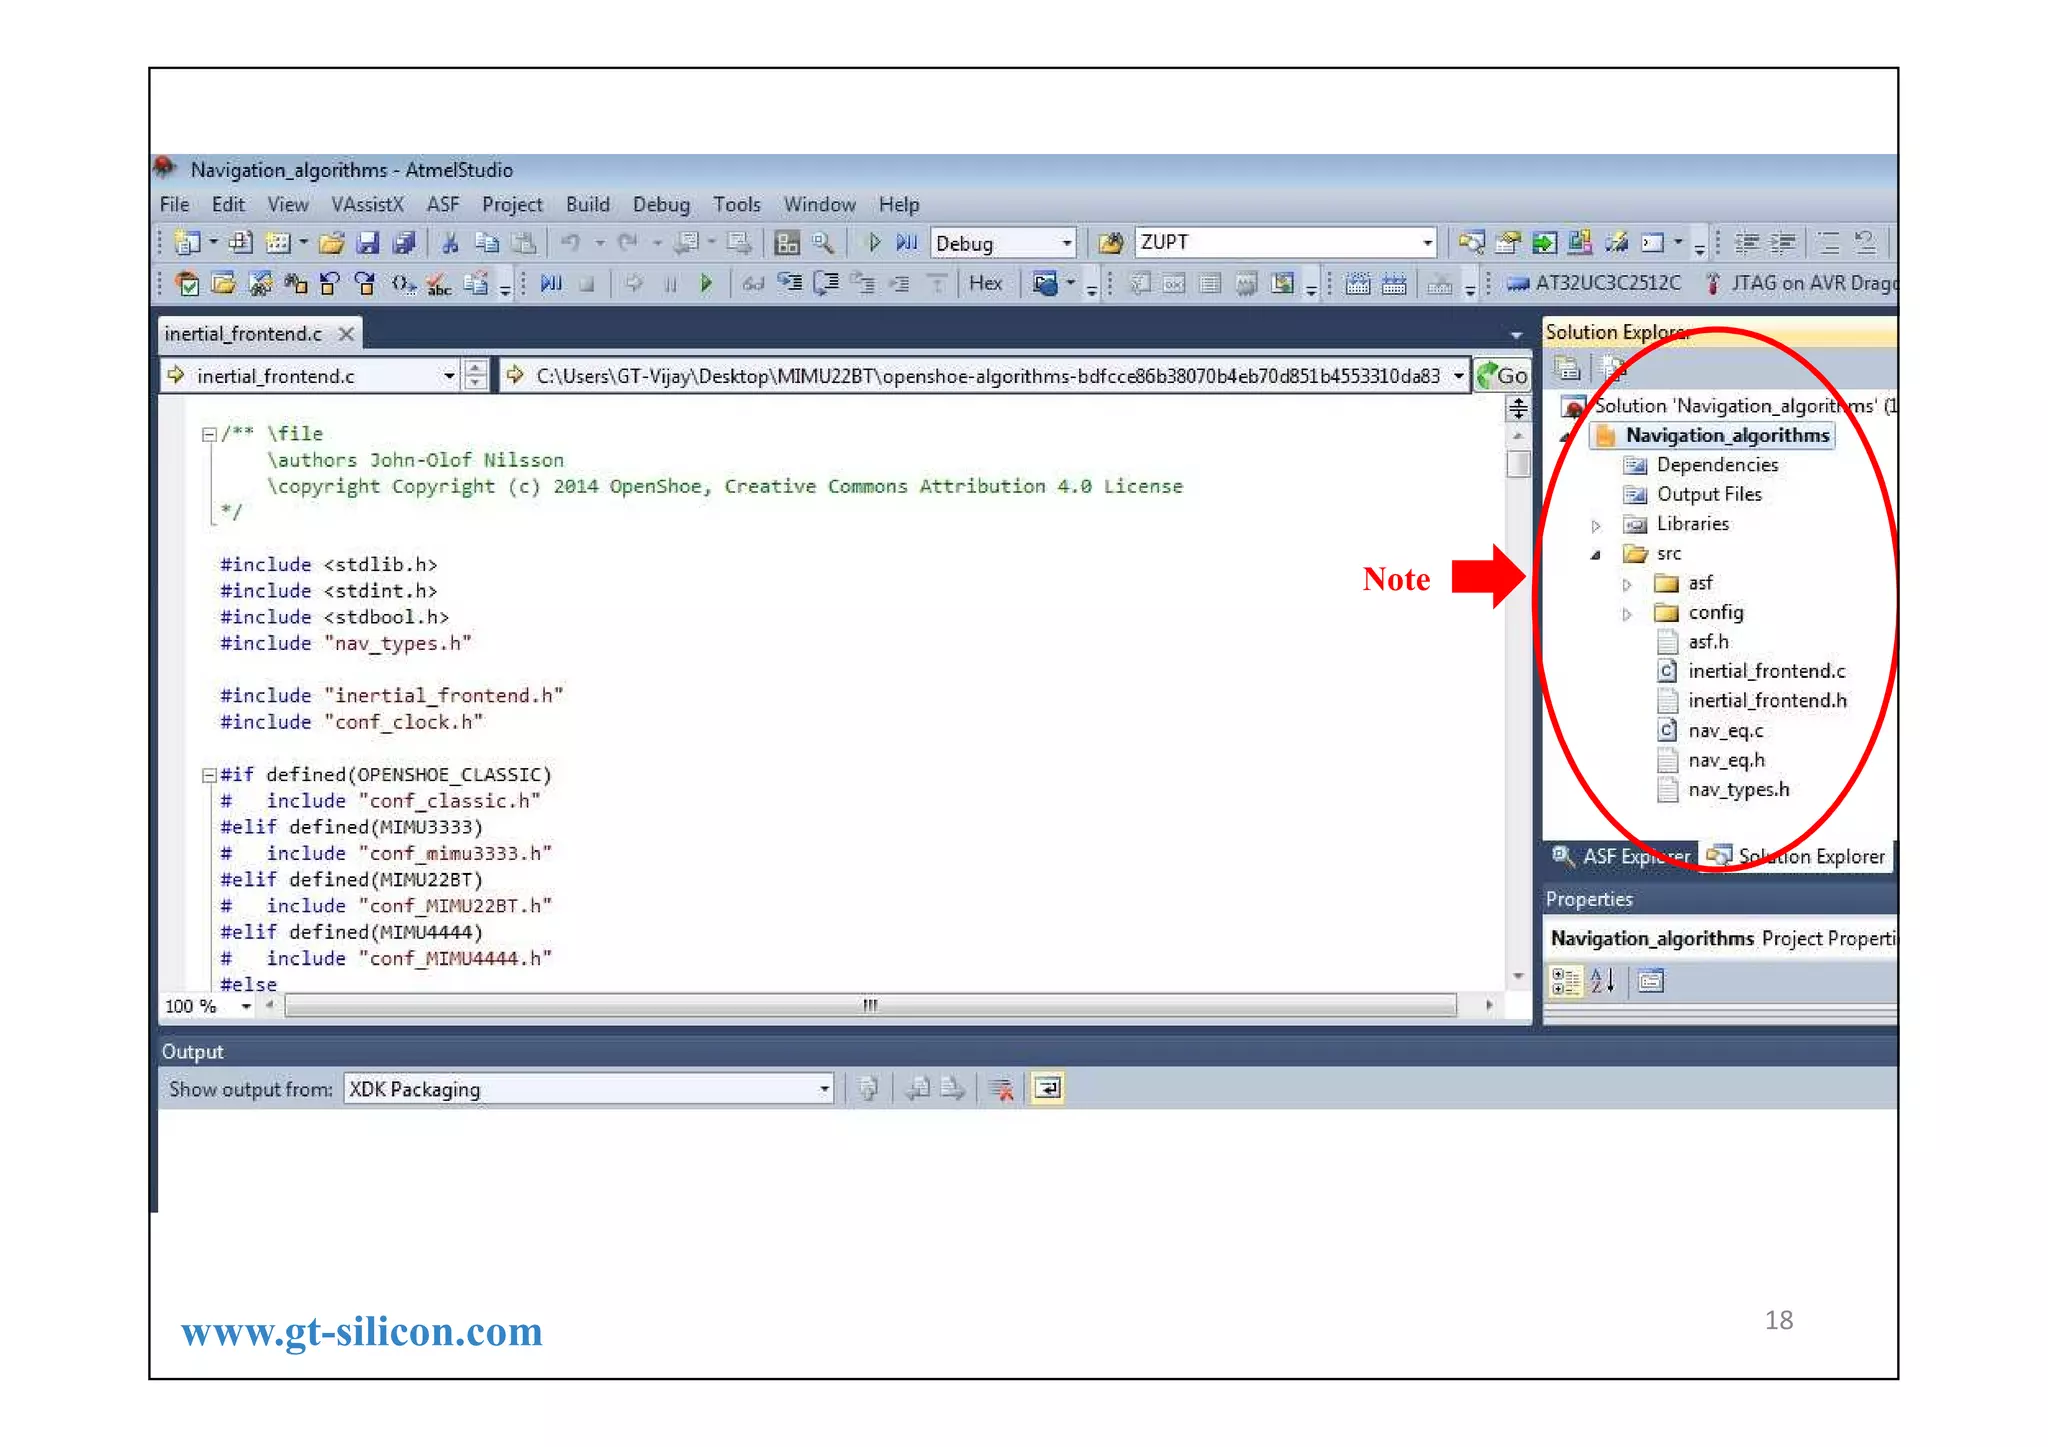Open the XDK Packaging output source dropdown
This screenshot has width=2048, height=1447.
(824, 1089)
